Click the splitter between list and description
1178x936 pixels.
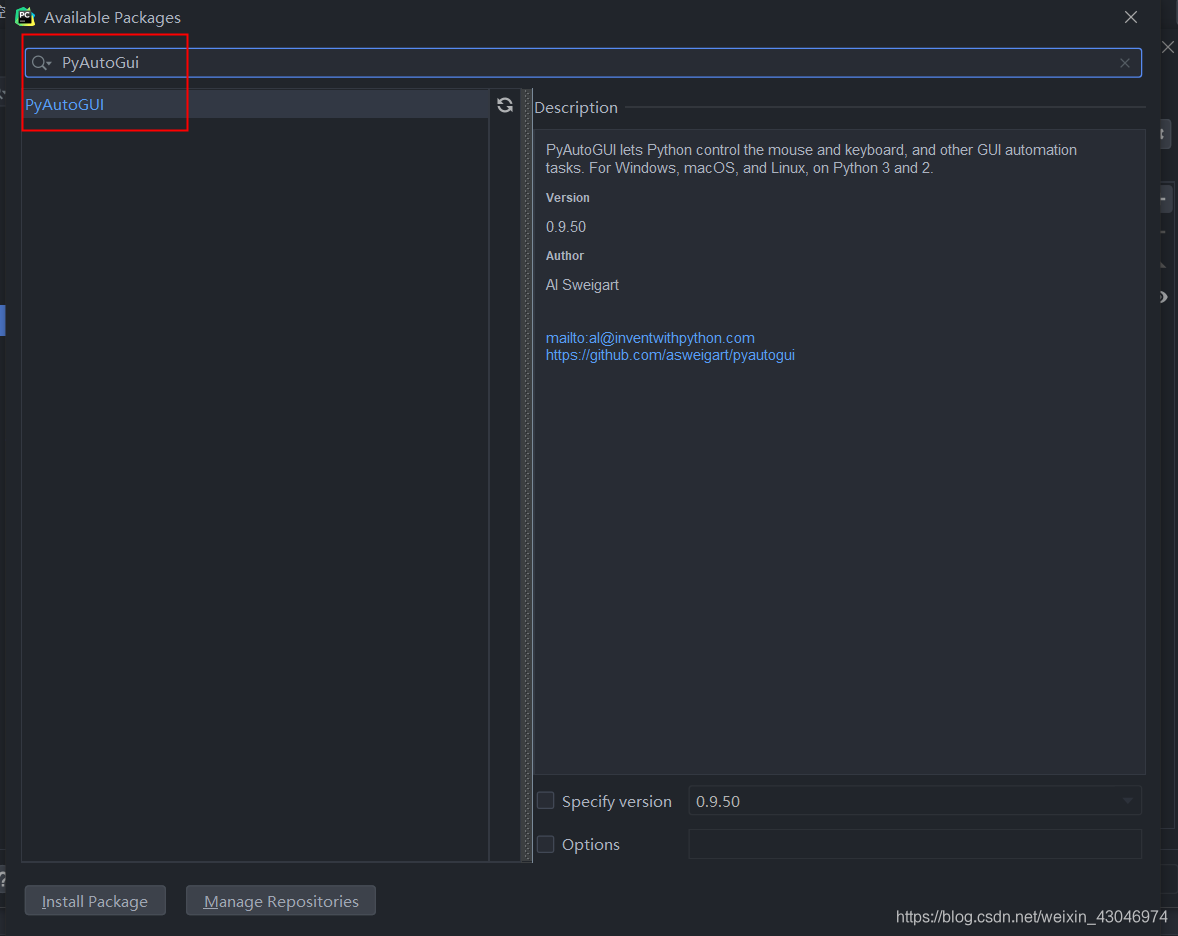coord(527,476)
